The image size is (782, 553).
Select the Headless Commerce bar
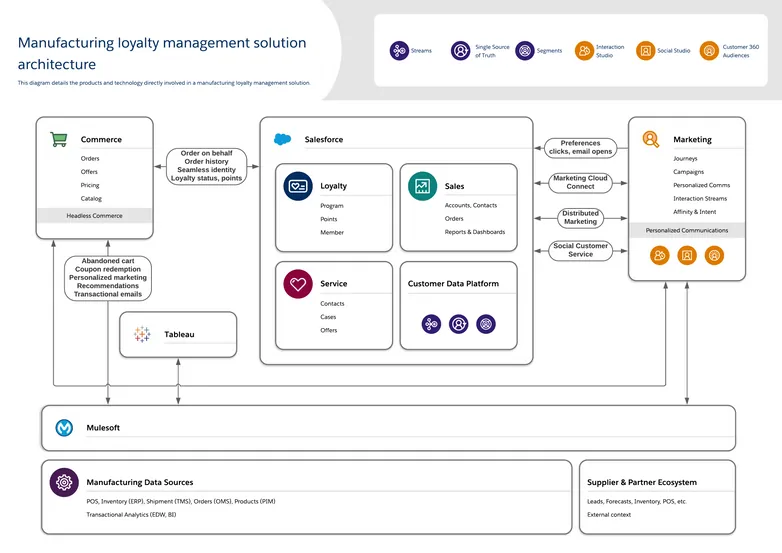[95, 216]
